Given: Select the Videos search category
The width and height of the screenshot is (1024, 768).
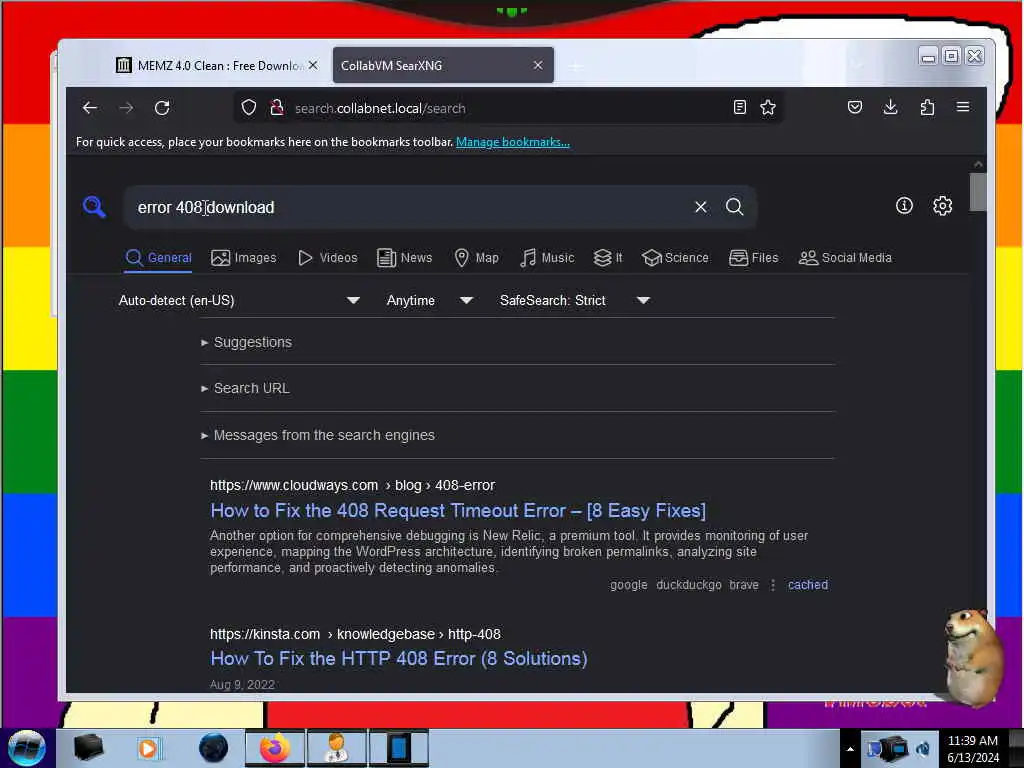Looking at the screenshot, I should pyautogui.click(x=328, y=257).
